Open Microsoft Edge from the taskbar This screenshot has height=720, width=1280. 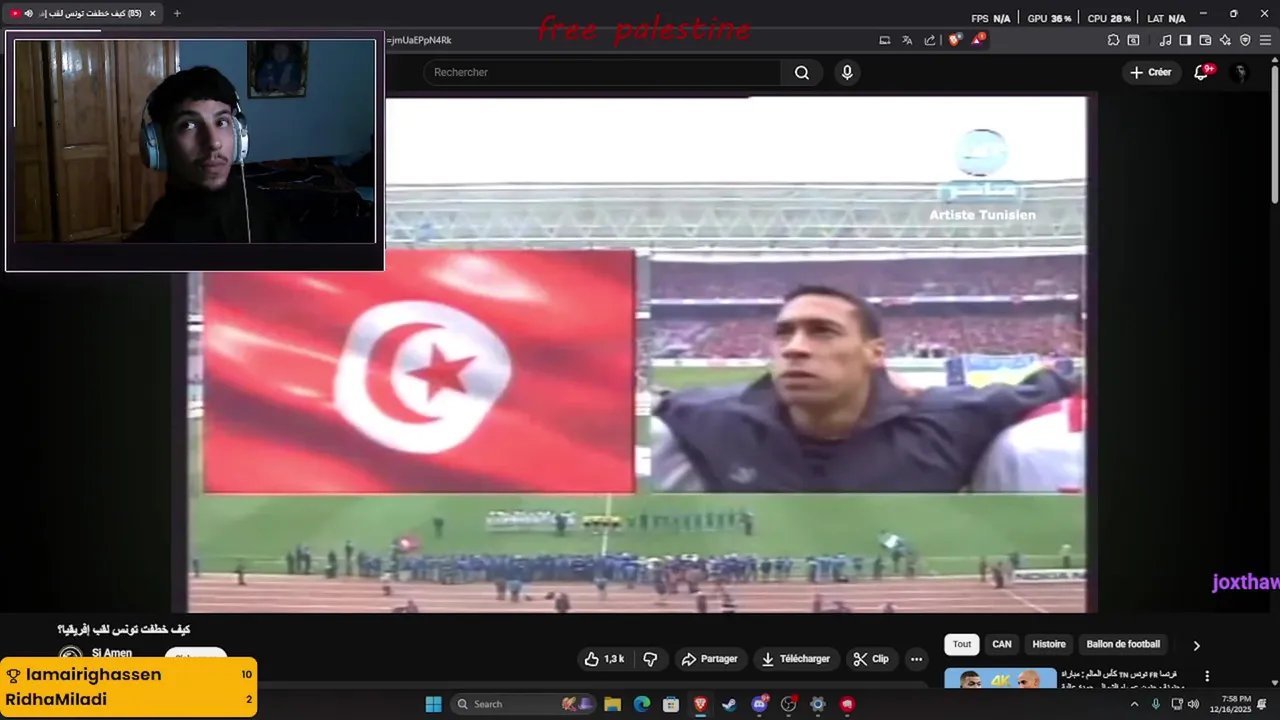pyautogui.click(x=641, y=704)
